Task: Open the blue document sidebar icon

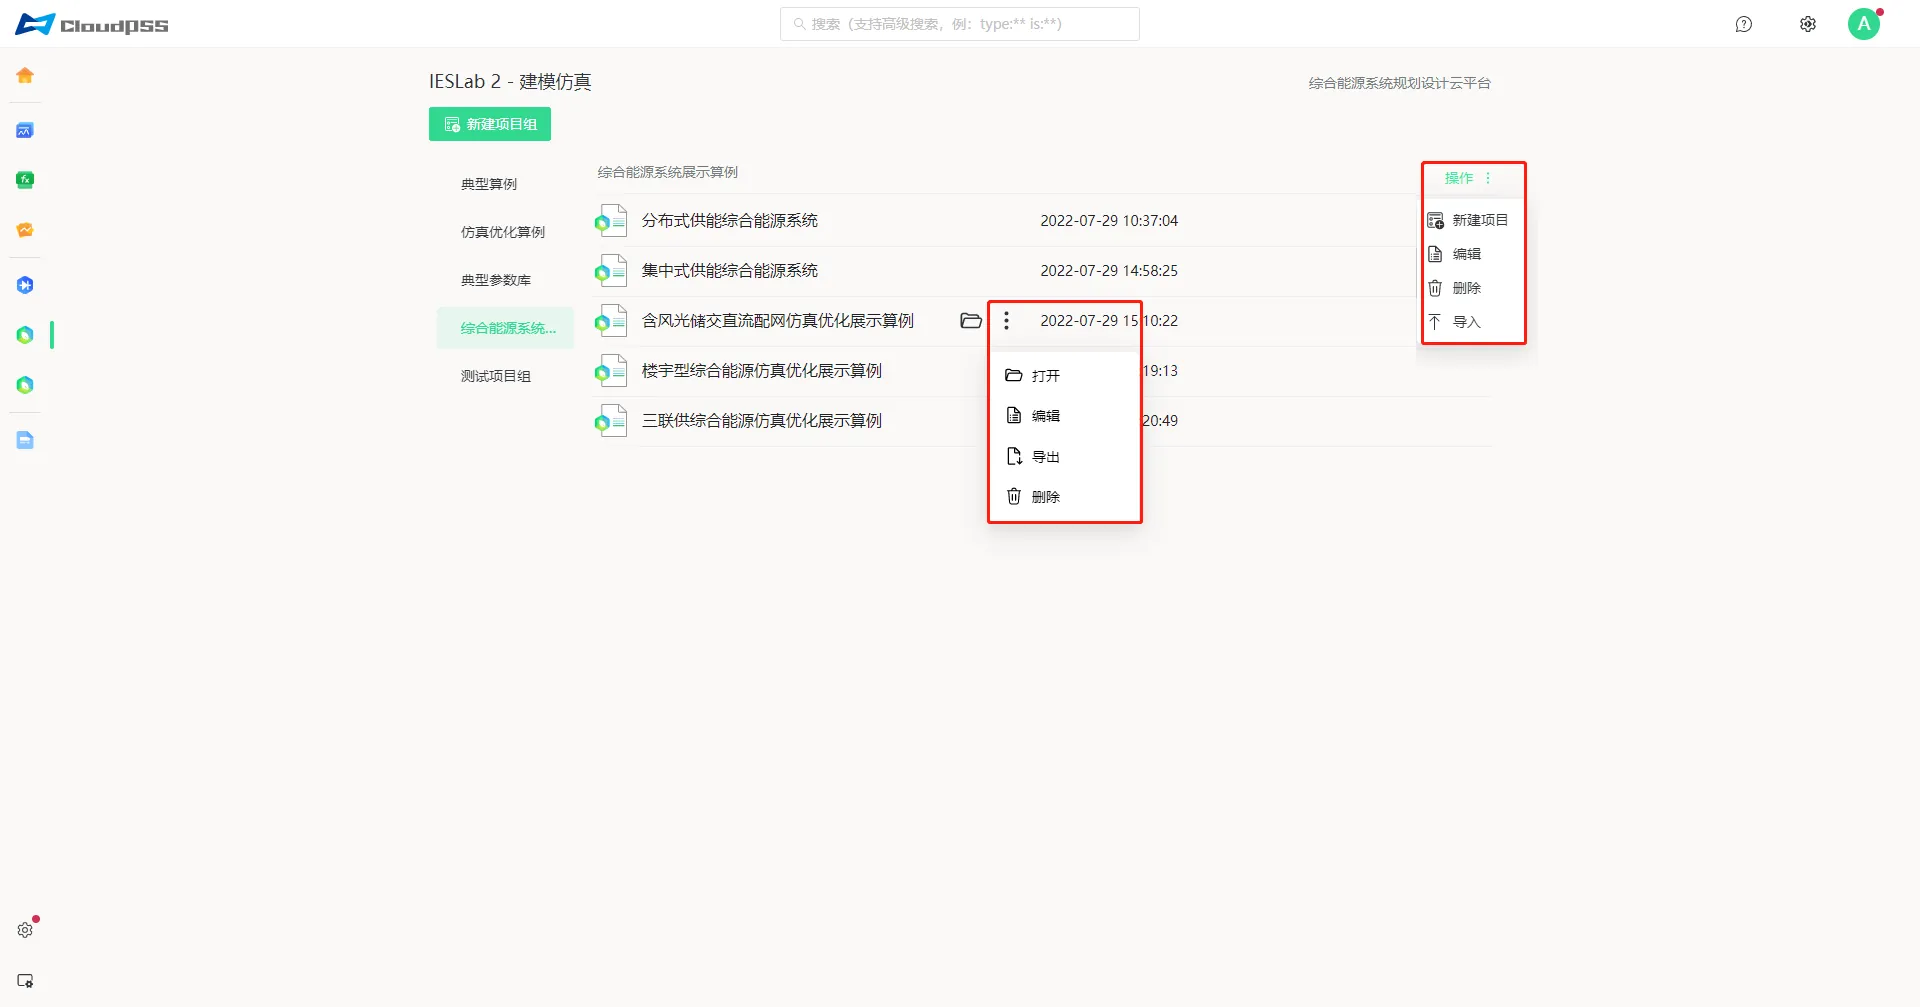Action: (x=25, y=440)
